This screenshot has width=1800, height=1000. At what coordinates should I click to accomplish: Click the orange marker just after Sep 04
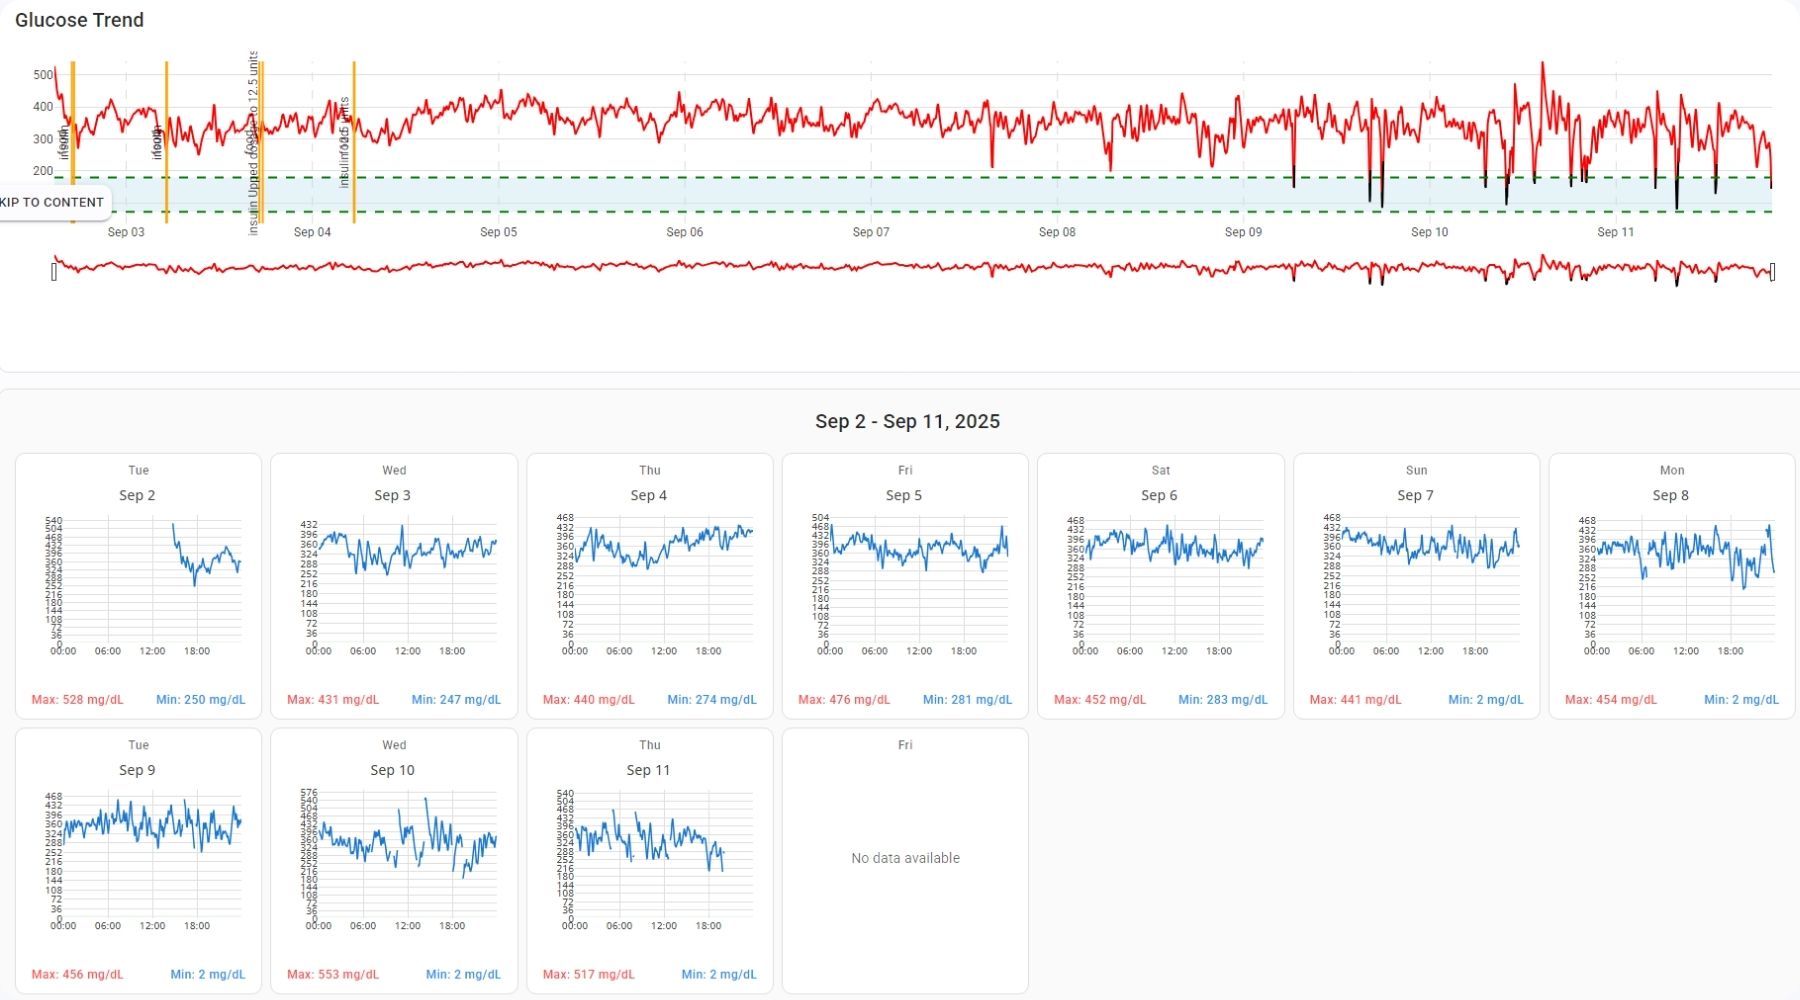coord(354,140)
